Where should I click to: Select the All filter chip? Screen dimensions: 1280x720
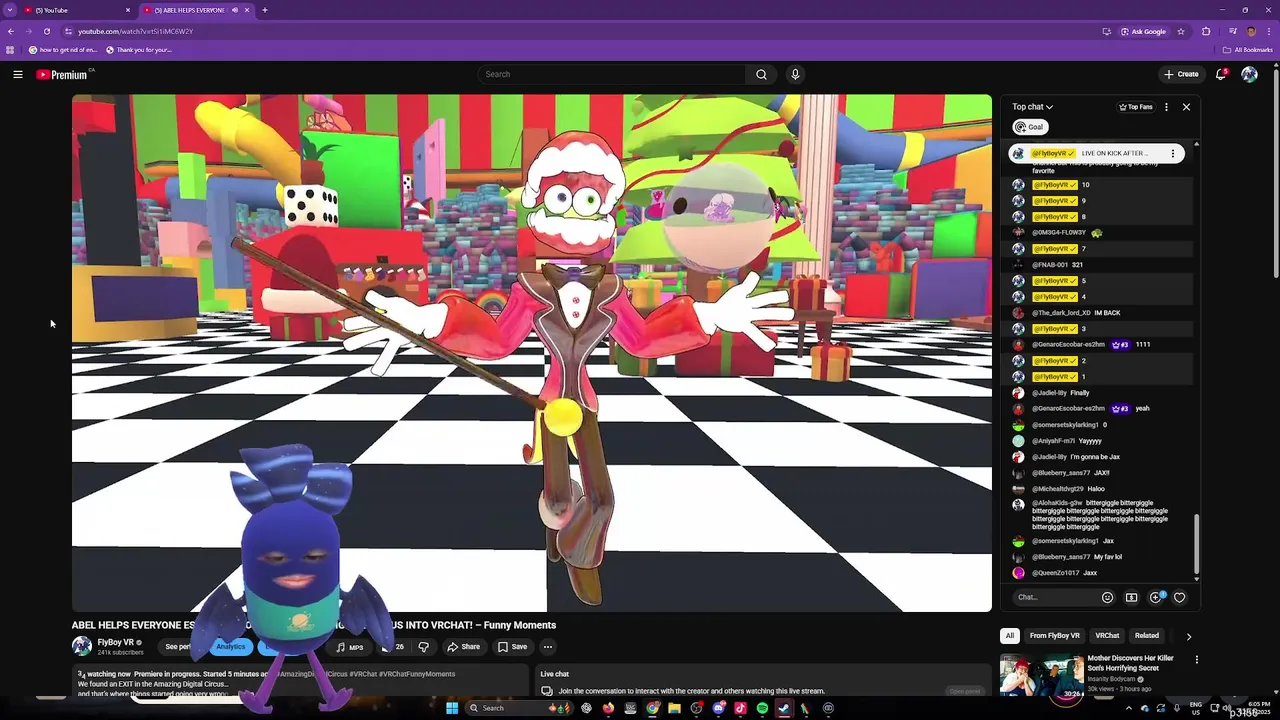tap(1010, 636)
